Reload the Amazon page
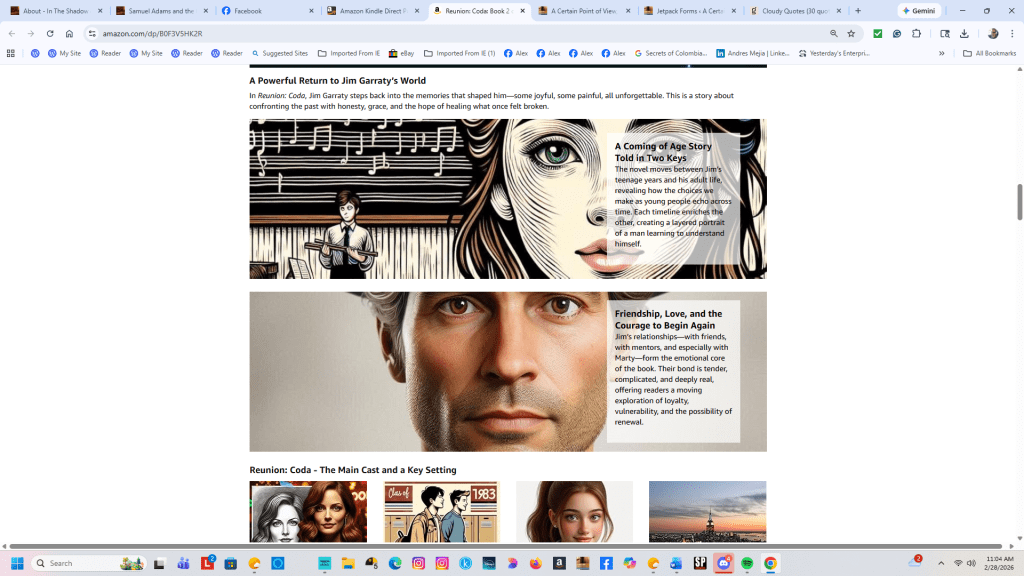The width and height of the screenshot is (1024, 576). click(x=50, y=33)
